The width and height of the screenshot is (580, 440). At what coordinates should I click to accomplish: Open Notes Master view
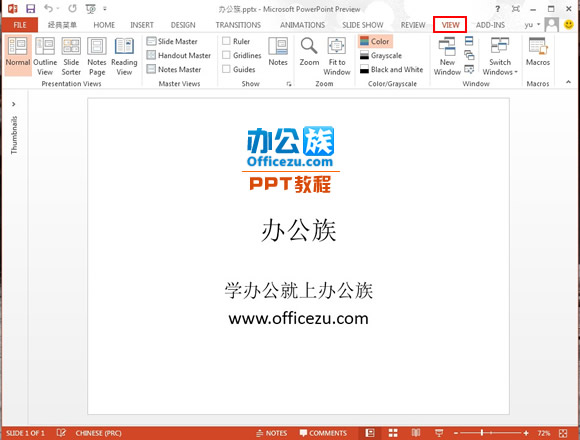(x=174, y=69)
